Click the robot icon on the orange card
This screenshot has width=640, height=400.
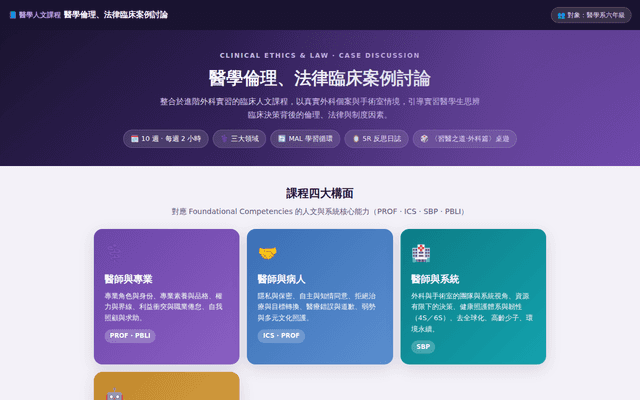(x=114, y=393)
